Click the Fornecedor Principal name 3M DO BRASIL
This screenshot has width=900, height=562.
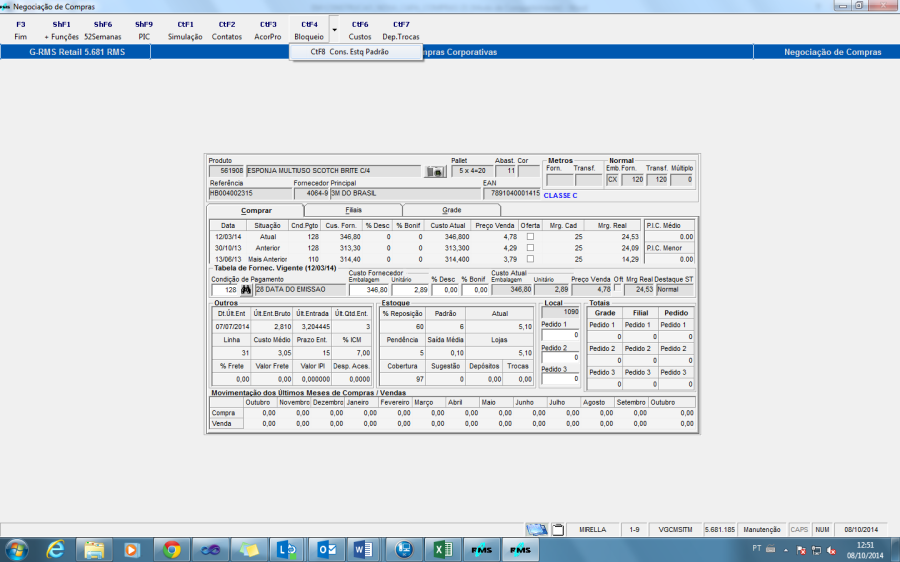(405, 193)
